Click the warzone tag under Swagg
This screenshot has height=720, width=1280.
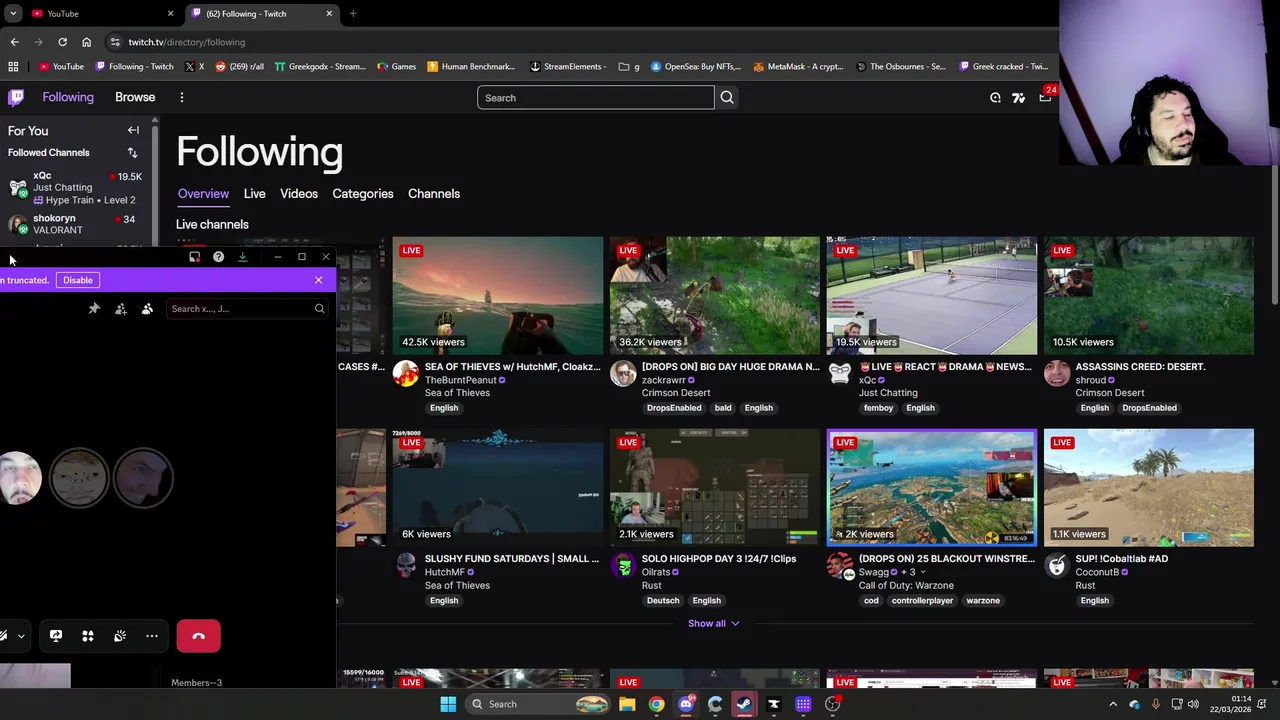tap(983, 601)
